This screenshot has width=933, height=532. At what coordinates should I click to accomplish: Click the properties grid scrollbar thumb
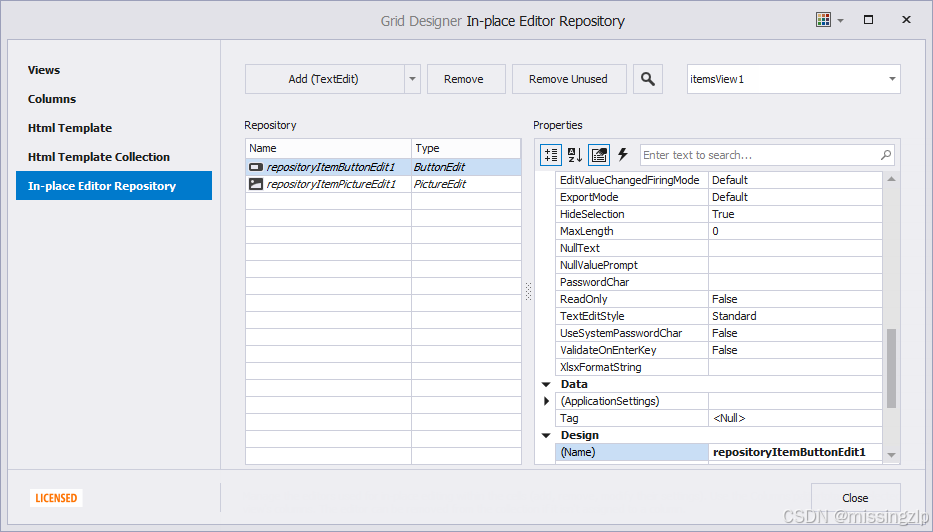891,368
